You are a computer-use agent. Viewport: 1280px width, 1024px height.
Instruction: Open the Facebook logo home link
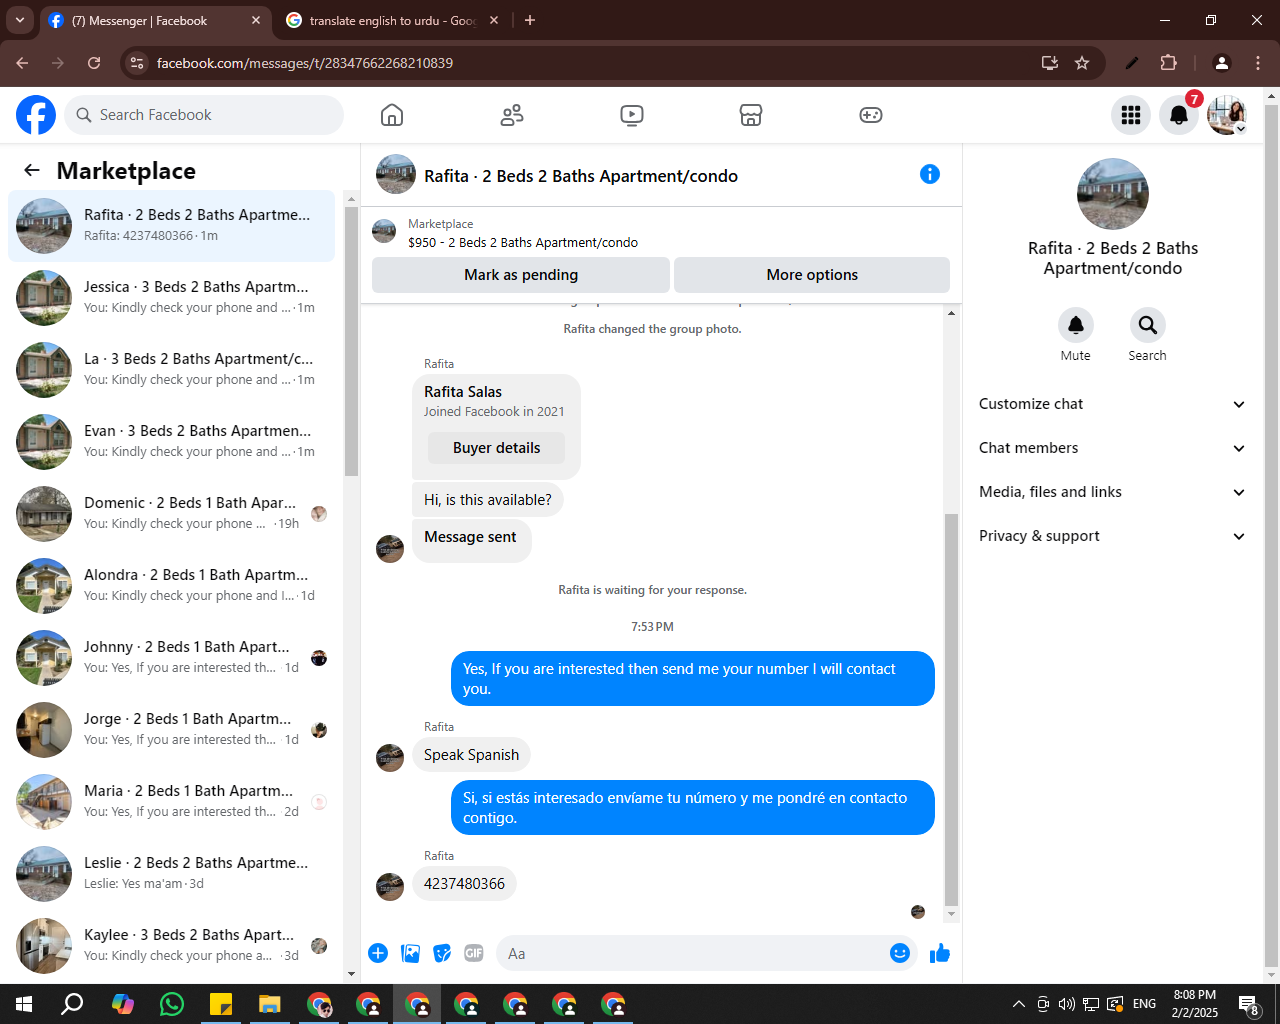coord(36,115)
